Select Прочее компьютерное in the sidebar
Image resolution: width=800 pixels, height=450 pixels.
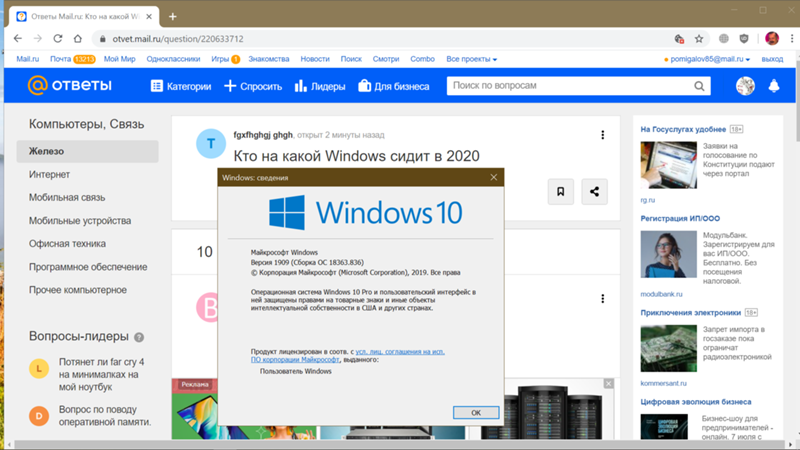[78, 290]
